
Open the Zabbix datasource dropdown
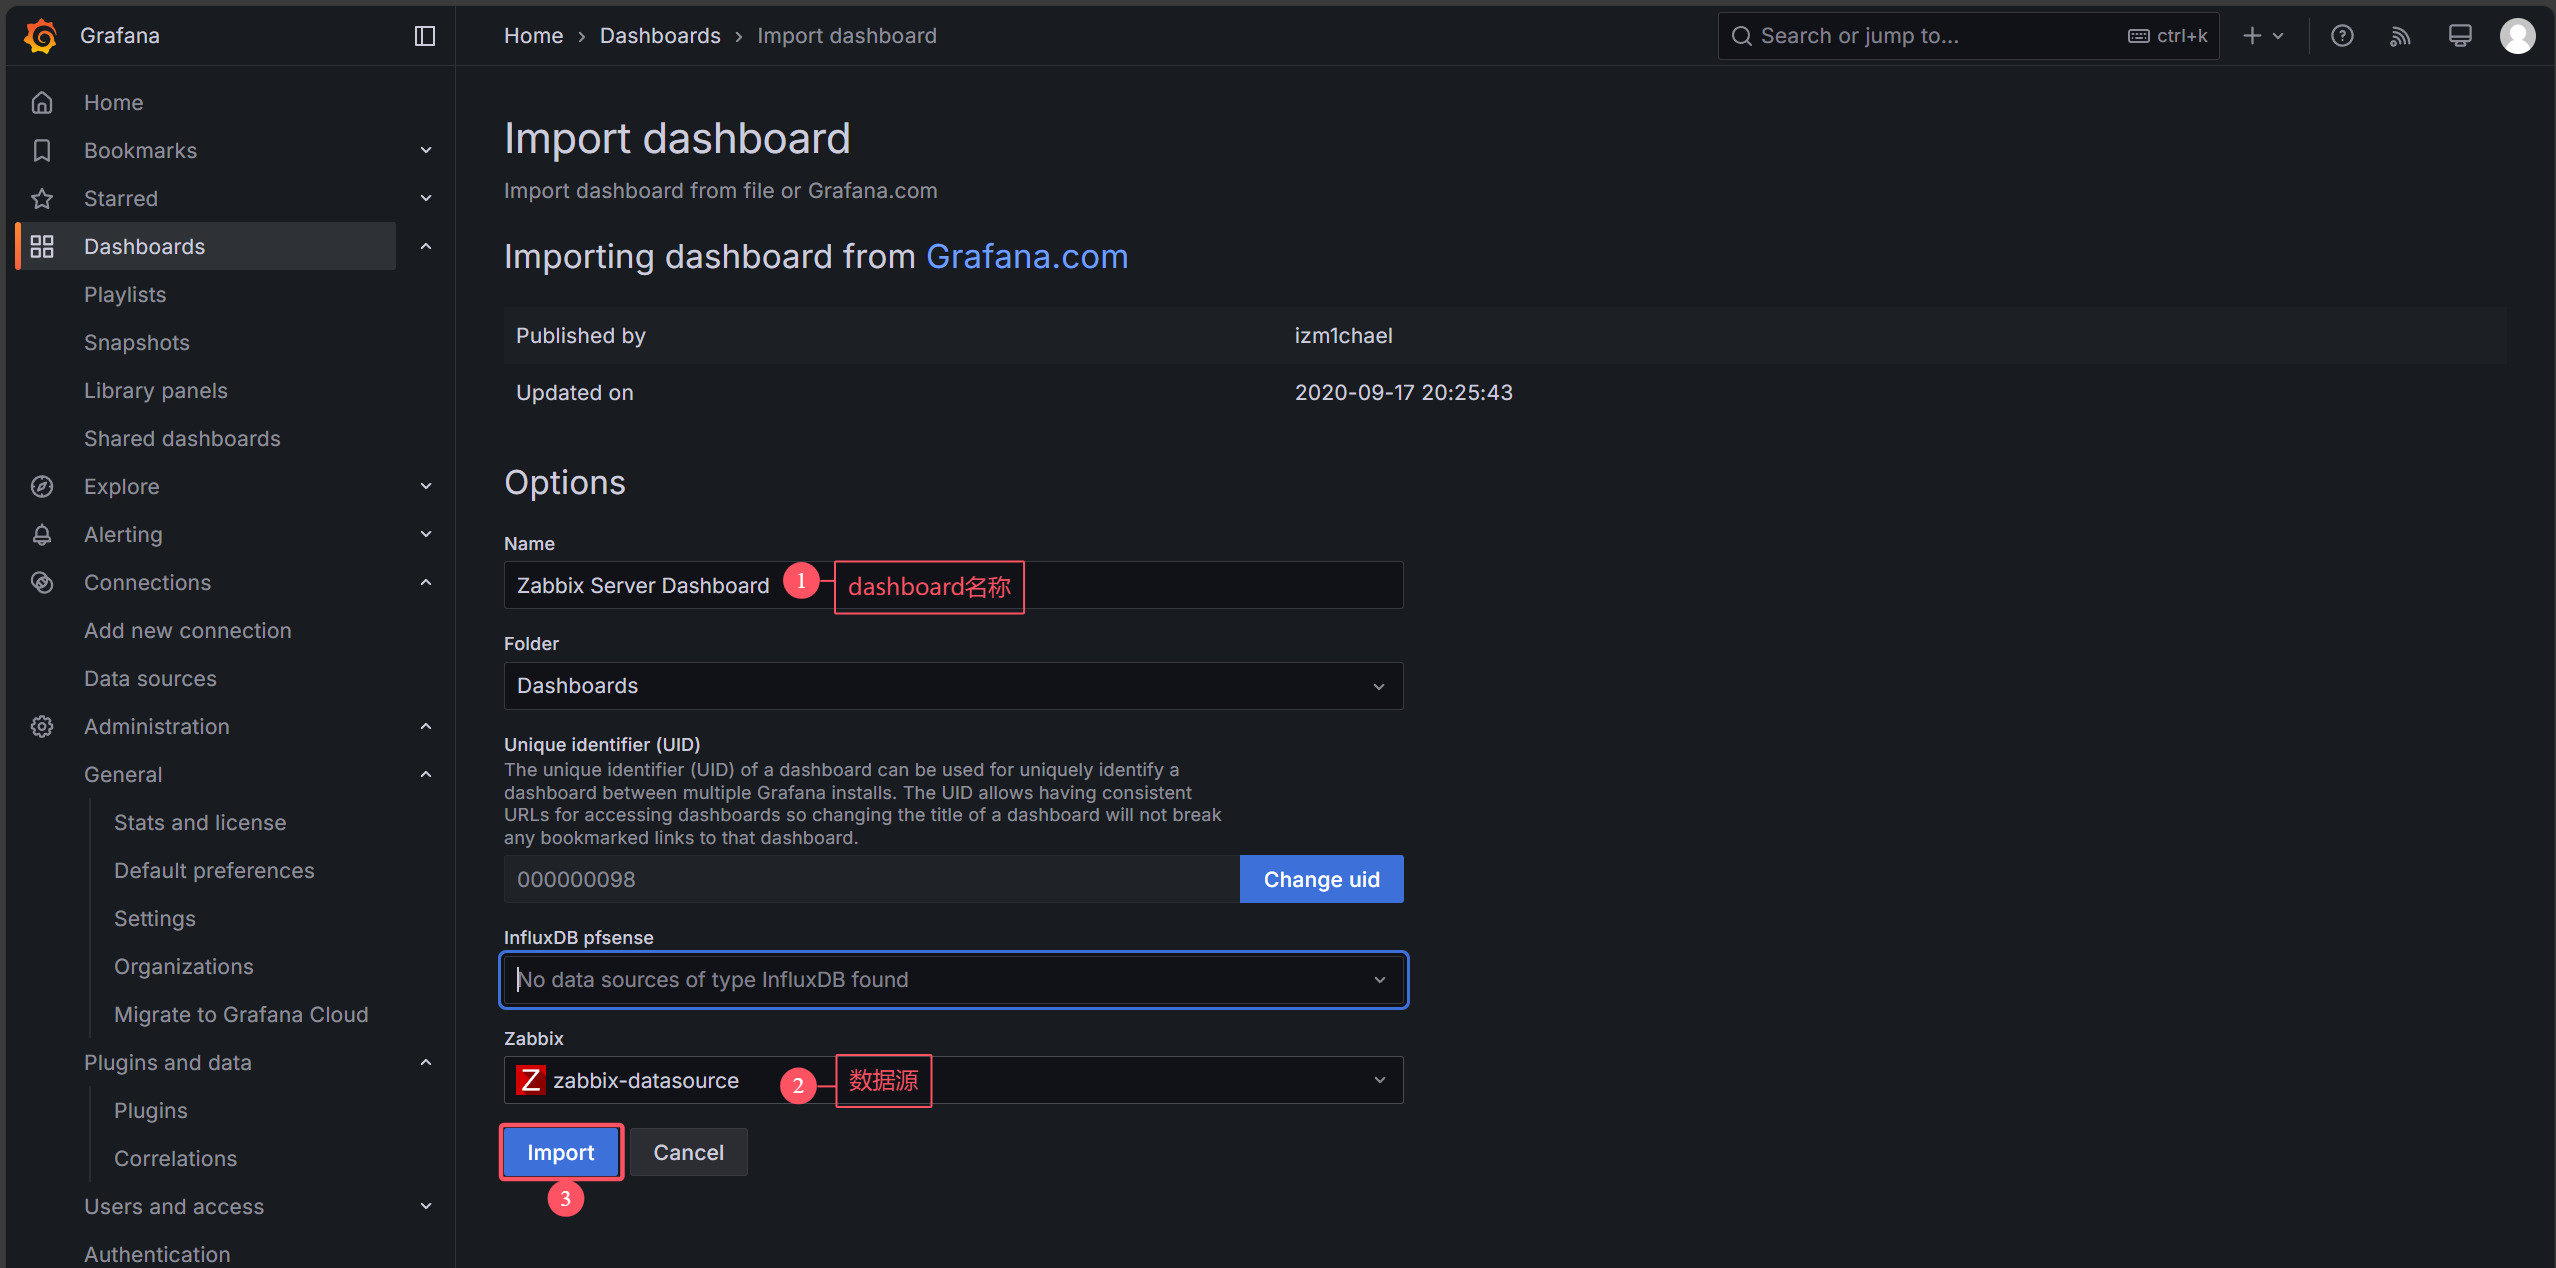point(953,1080)
